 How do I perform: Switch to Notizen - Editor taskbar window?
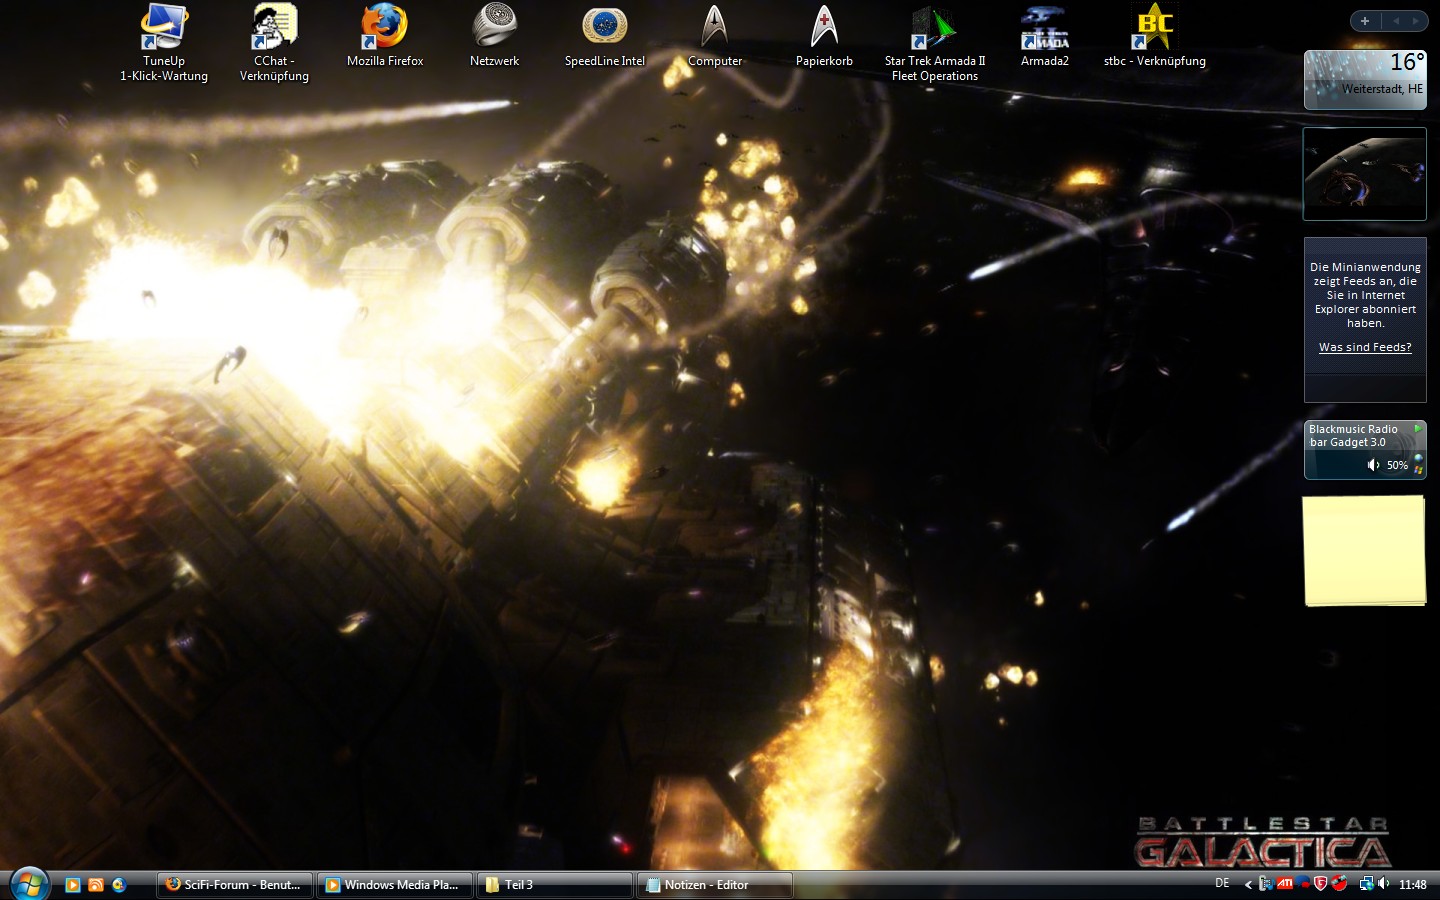click(x=714, y=885)
